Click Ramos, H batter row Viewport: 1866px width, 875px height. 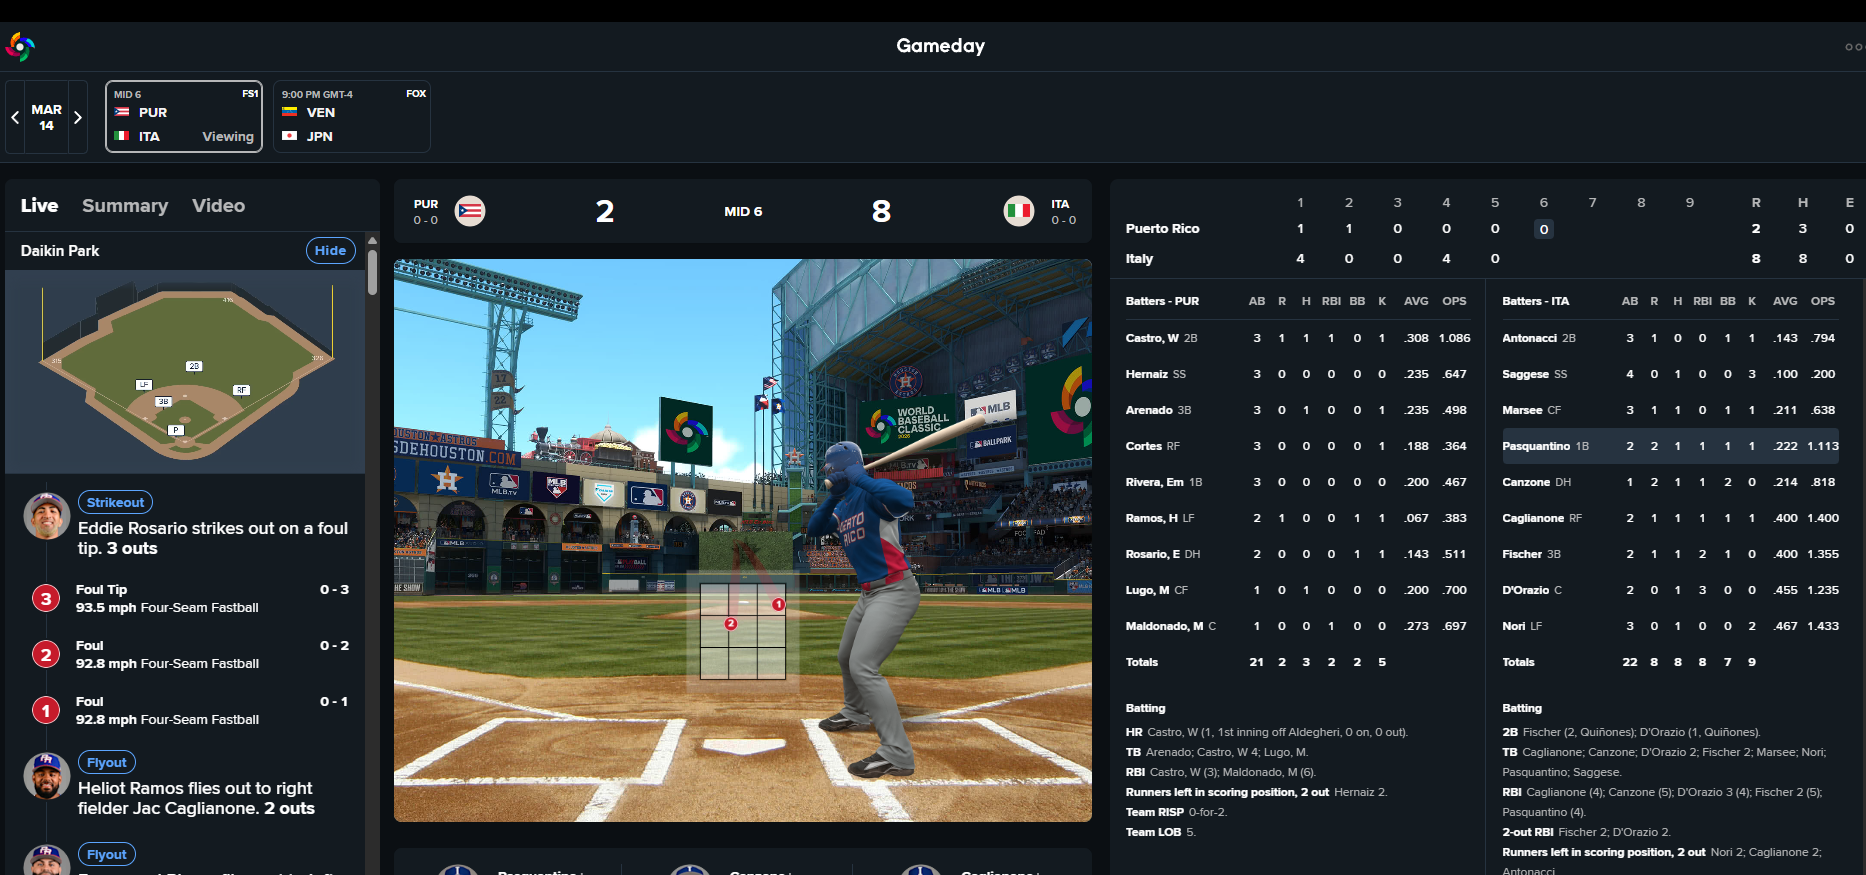(x=1298, y=518)
